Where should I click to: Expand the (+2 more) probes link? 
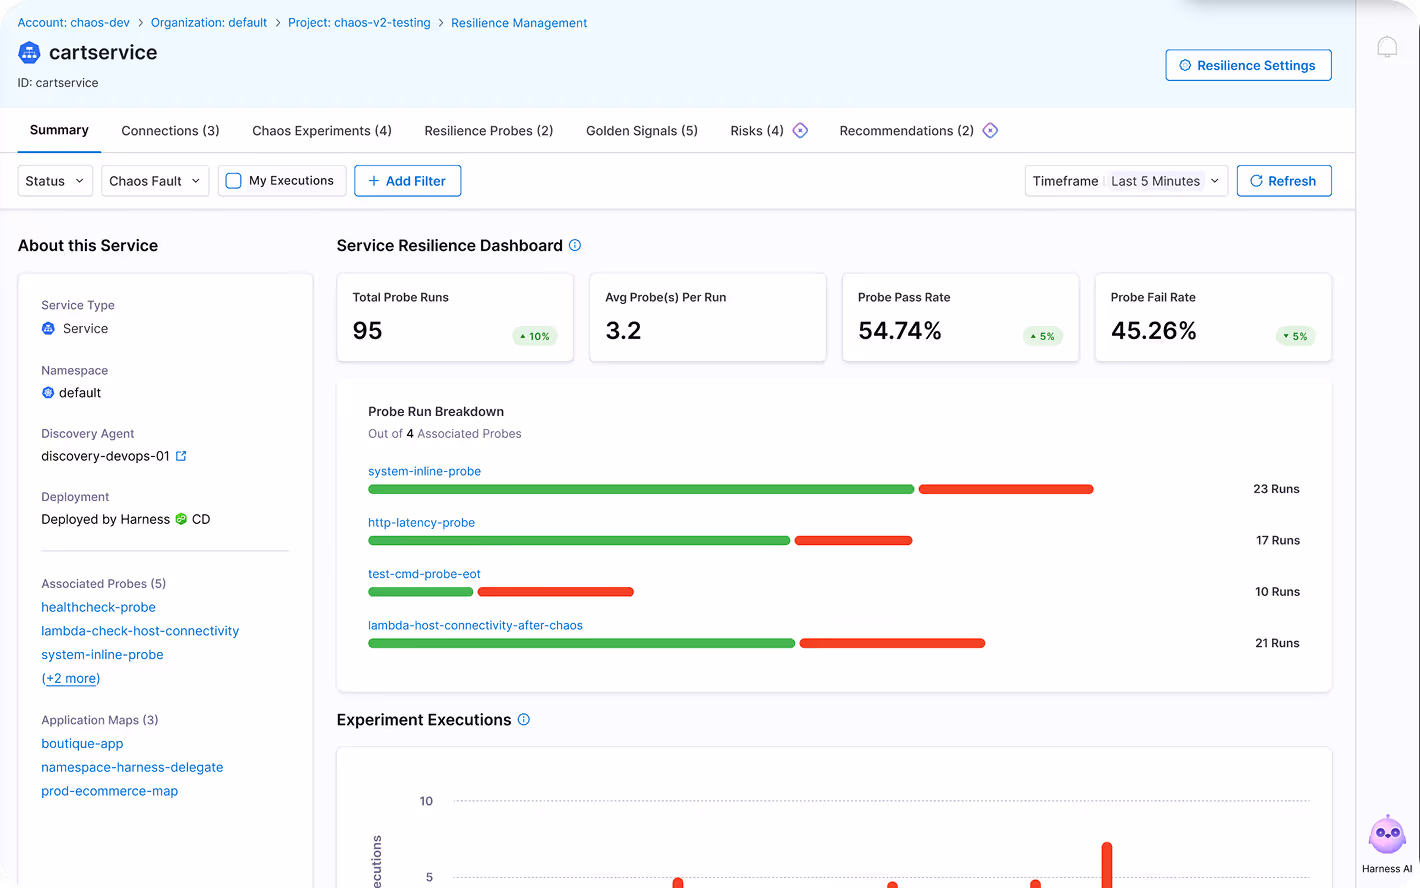point(71,678)
